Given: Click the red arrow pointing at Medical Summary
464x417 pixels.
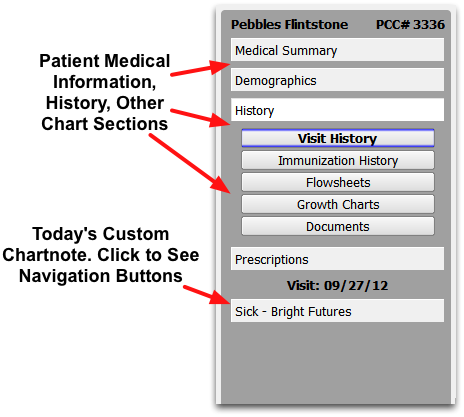Looking at the screenshot, I should point(200,68).
